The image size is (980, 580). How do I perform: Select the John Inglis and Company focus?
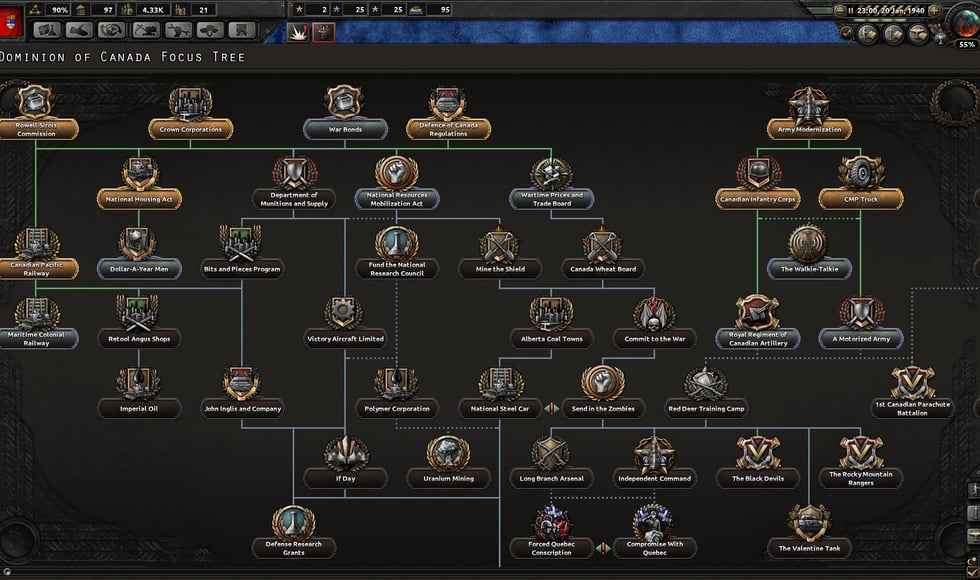coord(242,409)
